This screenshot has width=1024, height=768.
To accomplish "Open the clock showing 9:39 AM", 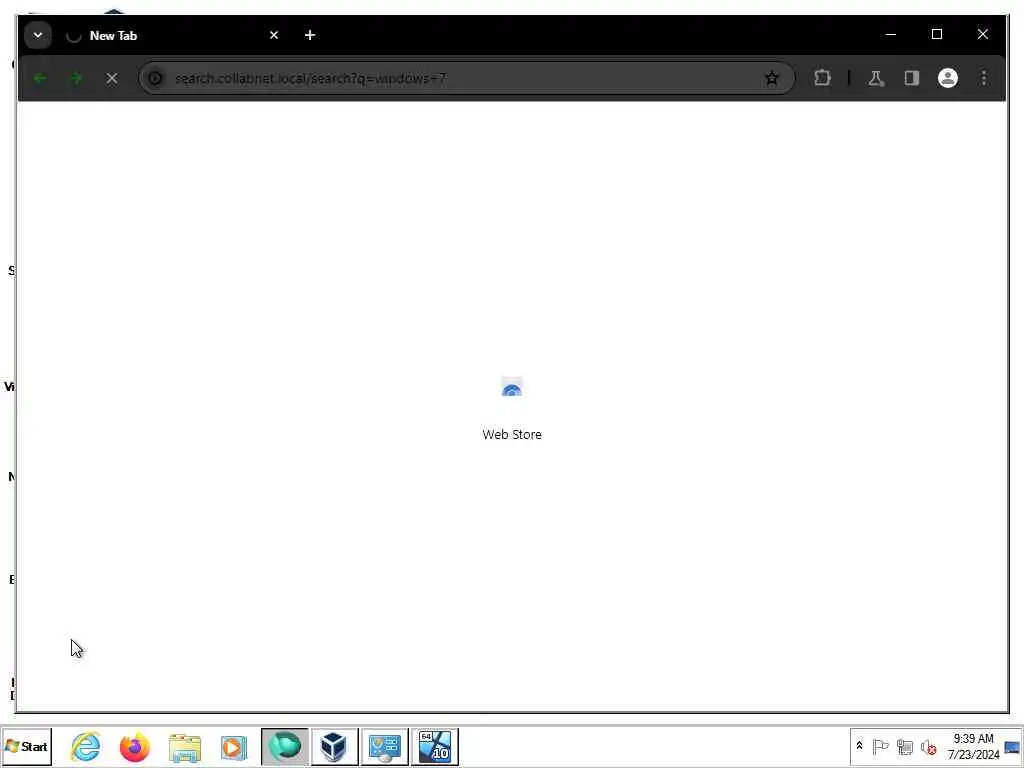I will pos(973,746).
